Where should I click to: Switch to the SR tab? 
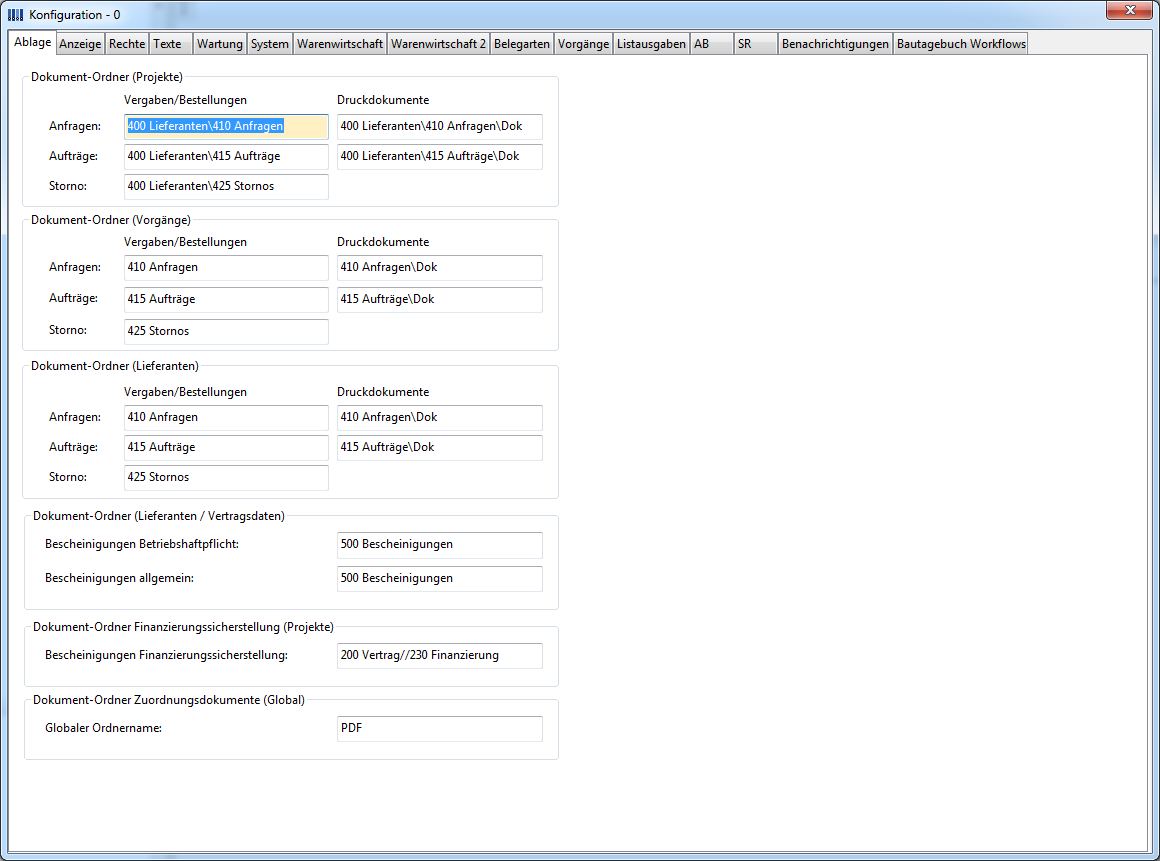[755, 44]
